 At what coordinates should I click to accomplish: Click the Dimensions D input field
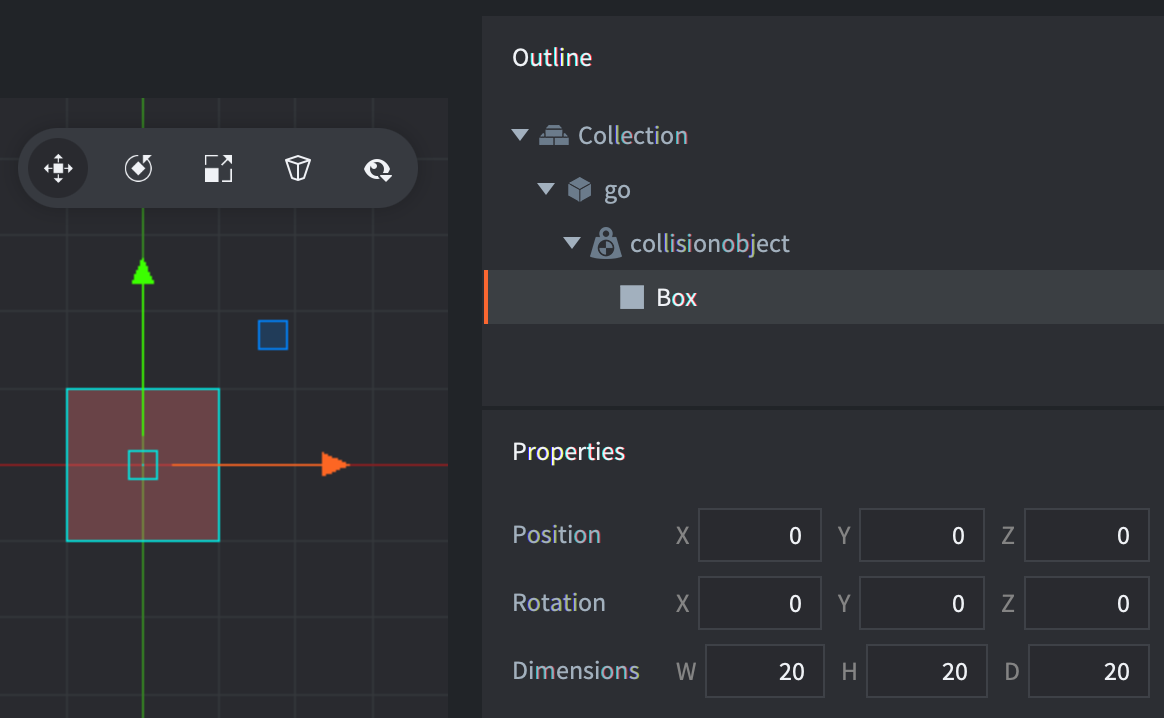click(1088, 671)
